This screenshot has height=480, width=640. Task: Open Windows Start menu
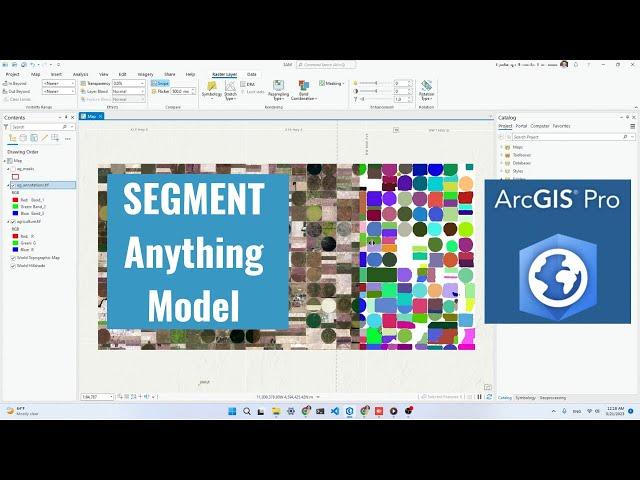point(232,411)
